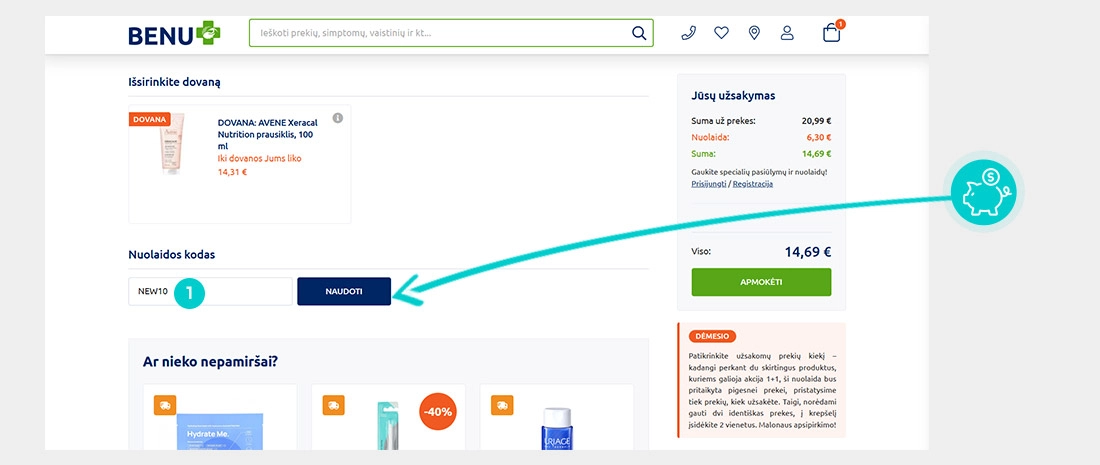Click delivery truck icon on -40% product
The image size is (1100, 465).
coord(333,405)
